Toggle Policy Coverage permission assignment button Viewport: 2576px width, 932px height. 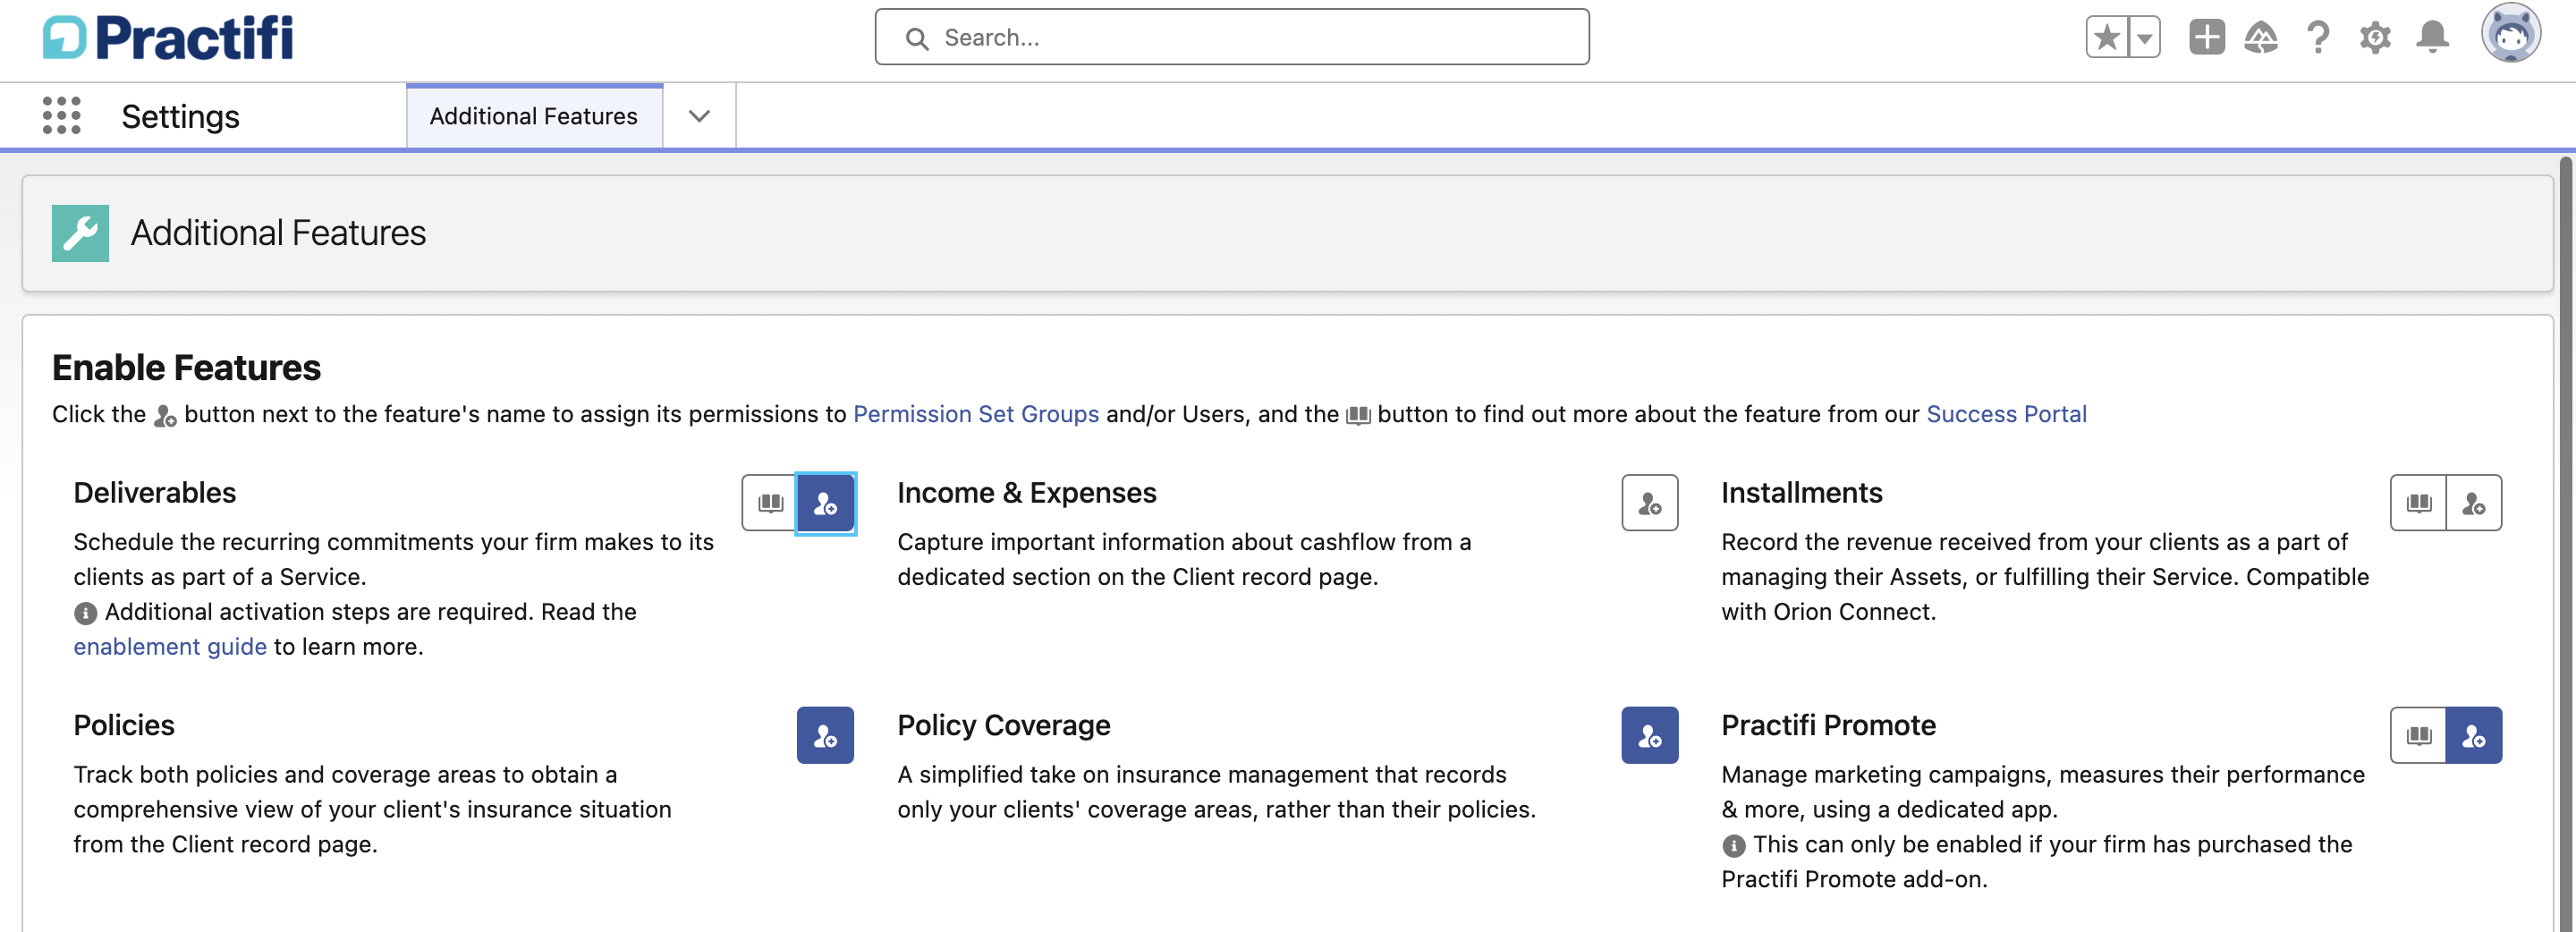coord(1649,736)
